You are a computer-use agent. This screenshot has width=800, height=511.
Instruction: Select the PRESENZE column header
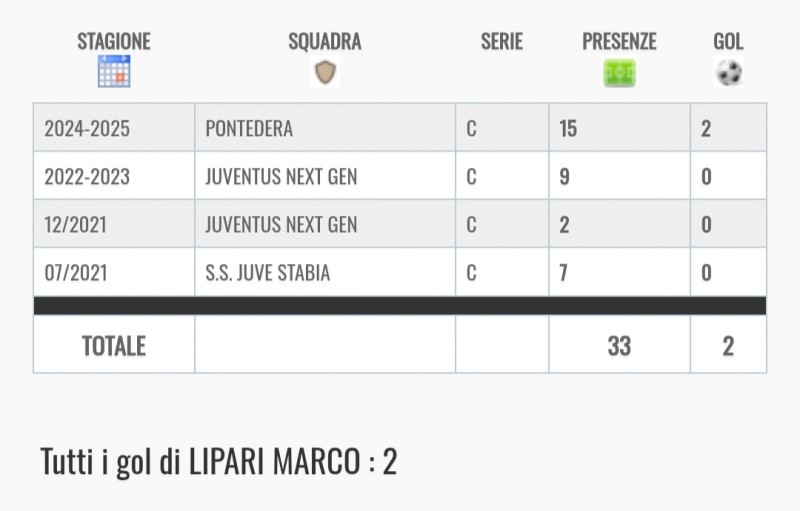pos(619,41)
